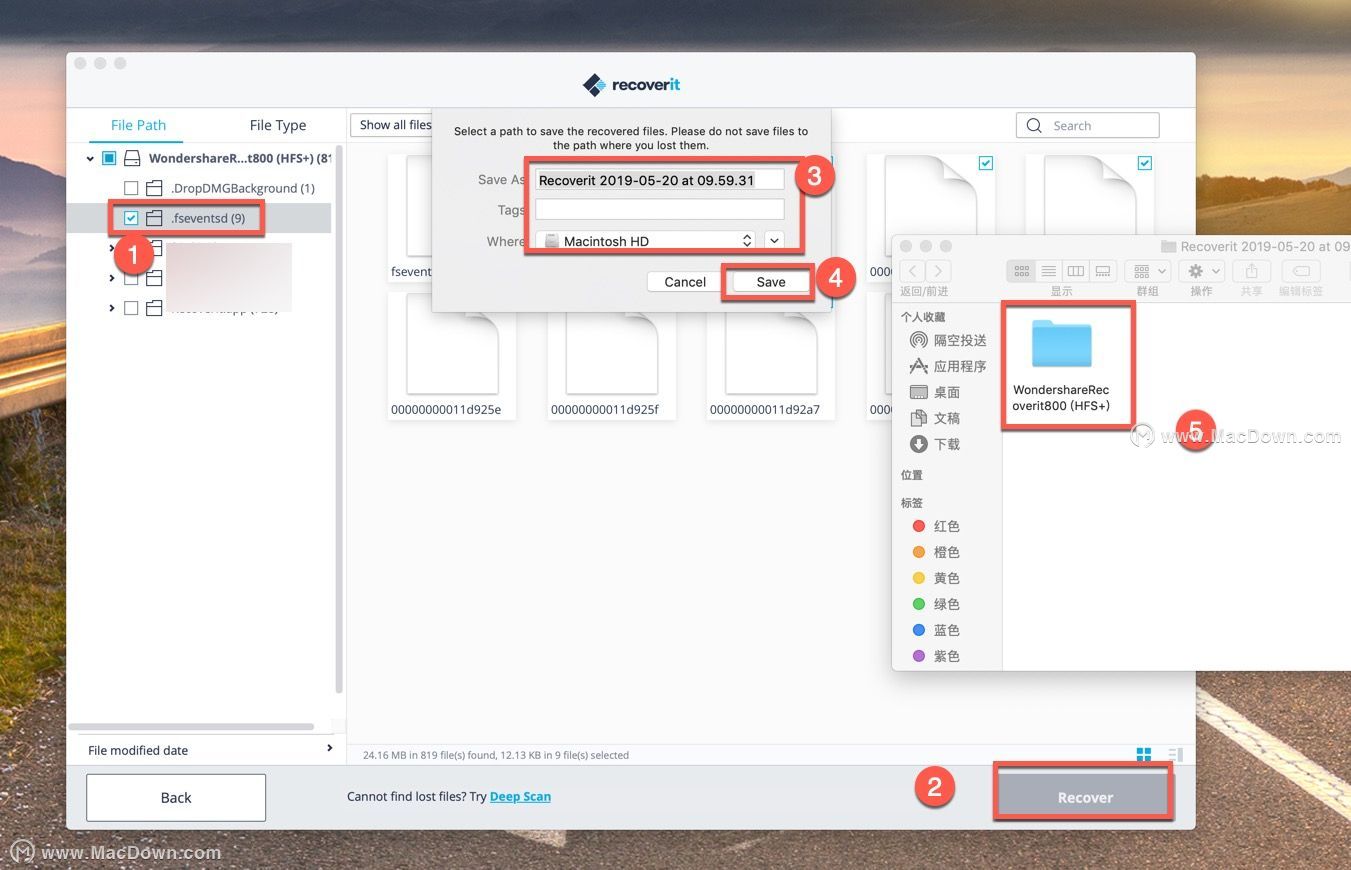Viewport: 1351px width, 870px height.
Task: Switch to thumbnail grid view
Action: tap(1144, 754)
